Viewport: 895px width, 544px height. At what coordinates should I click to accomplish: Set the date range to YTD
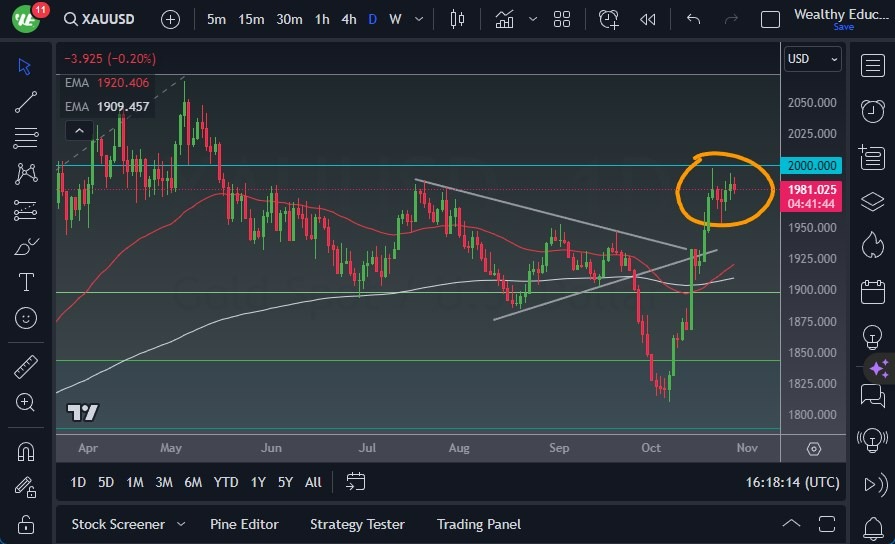click(x=225, y=482)
